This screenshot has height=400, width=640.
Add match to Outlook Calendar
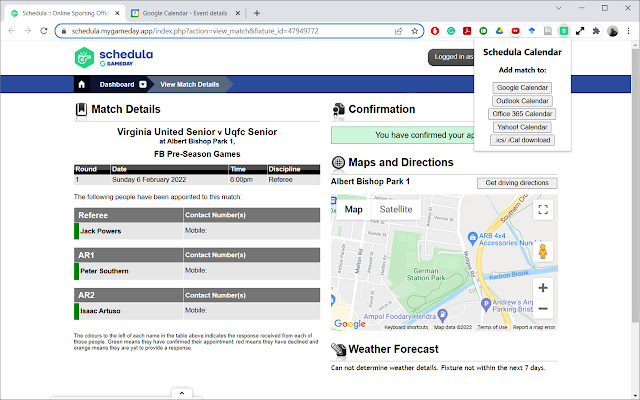pyautogui.click(x=522, y=101)
